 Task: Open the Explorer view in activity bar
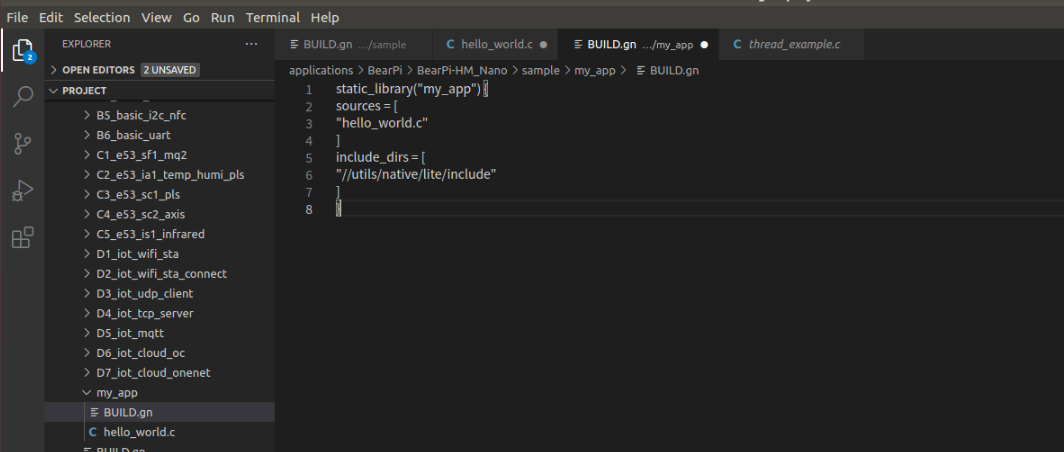pyautogui.click(x=22, y=50)
